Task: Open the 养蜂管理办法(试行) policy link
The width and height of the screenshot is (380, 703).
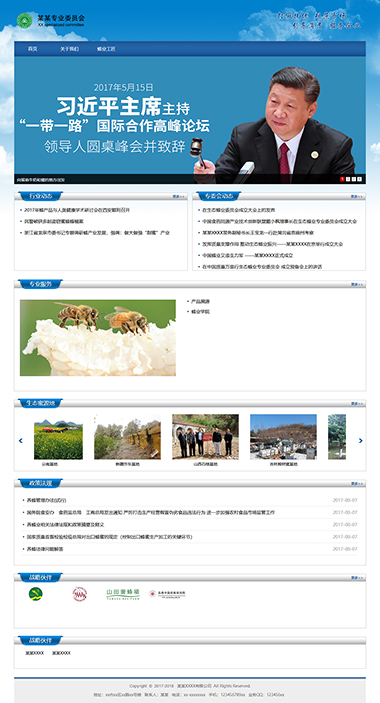Action: (x=46, y=500)
